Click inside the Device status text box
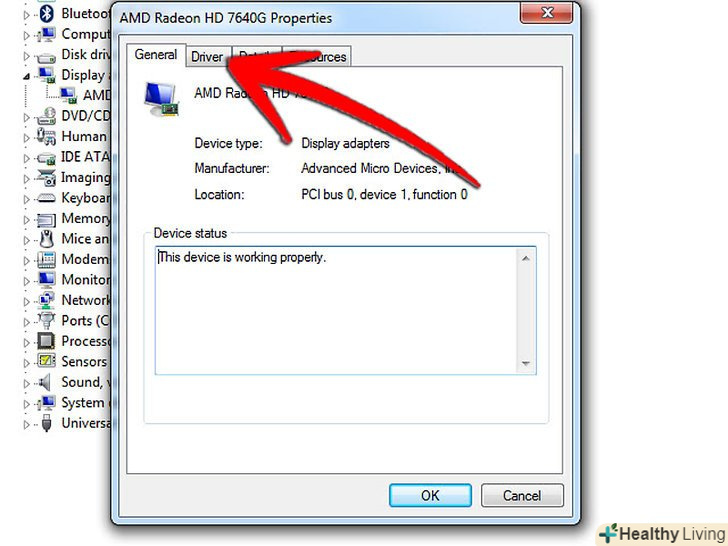728x546 pixels. [336, 310]
